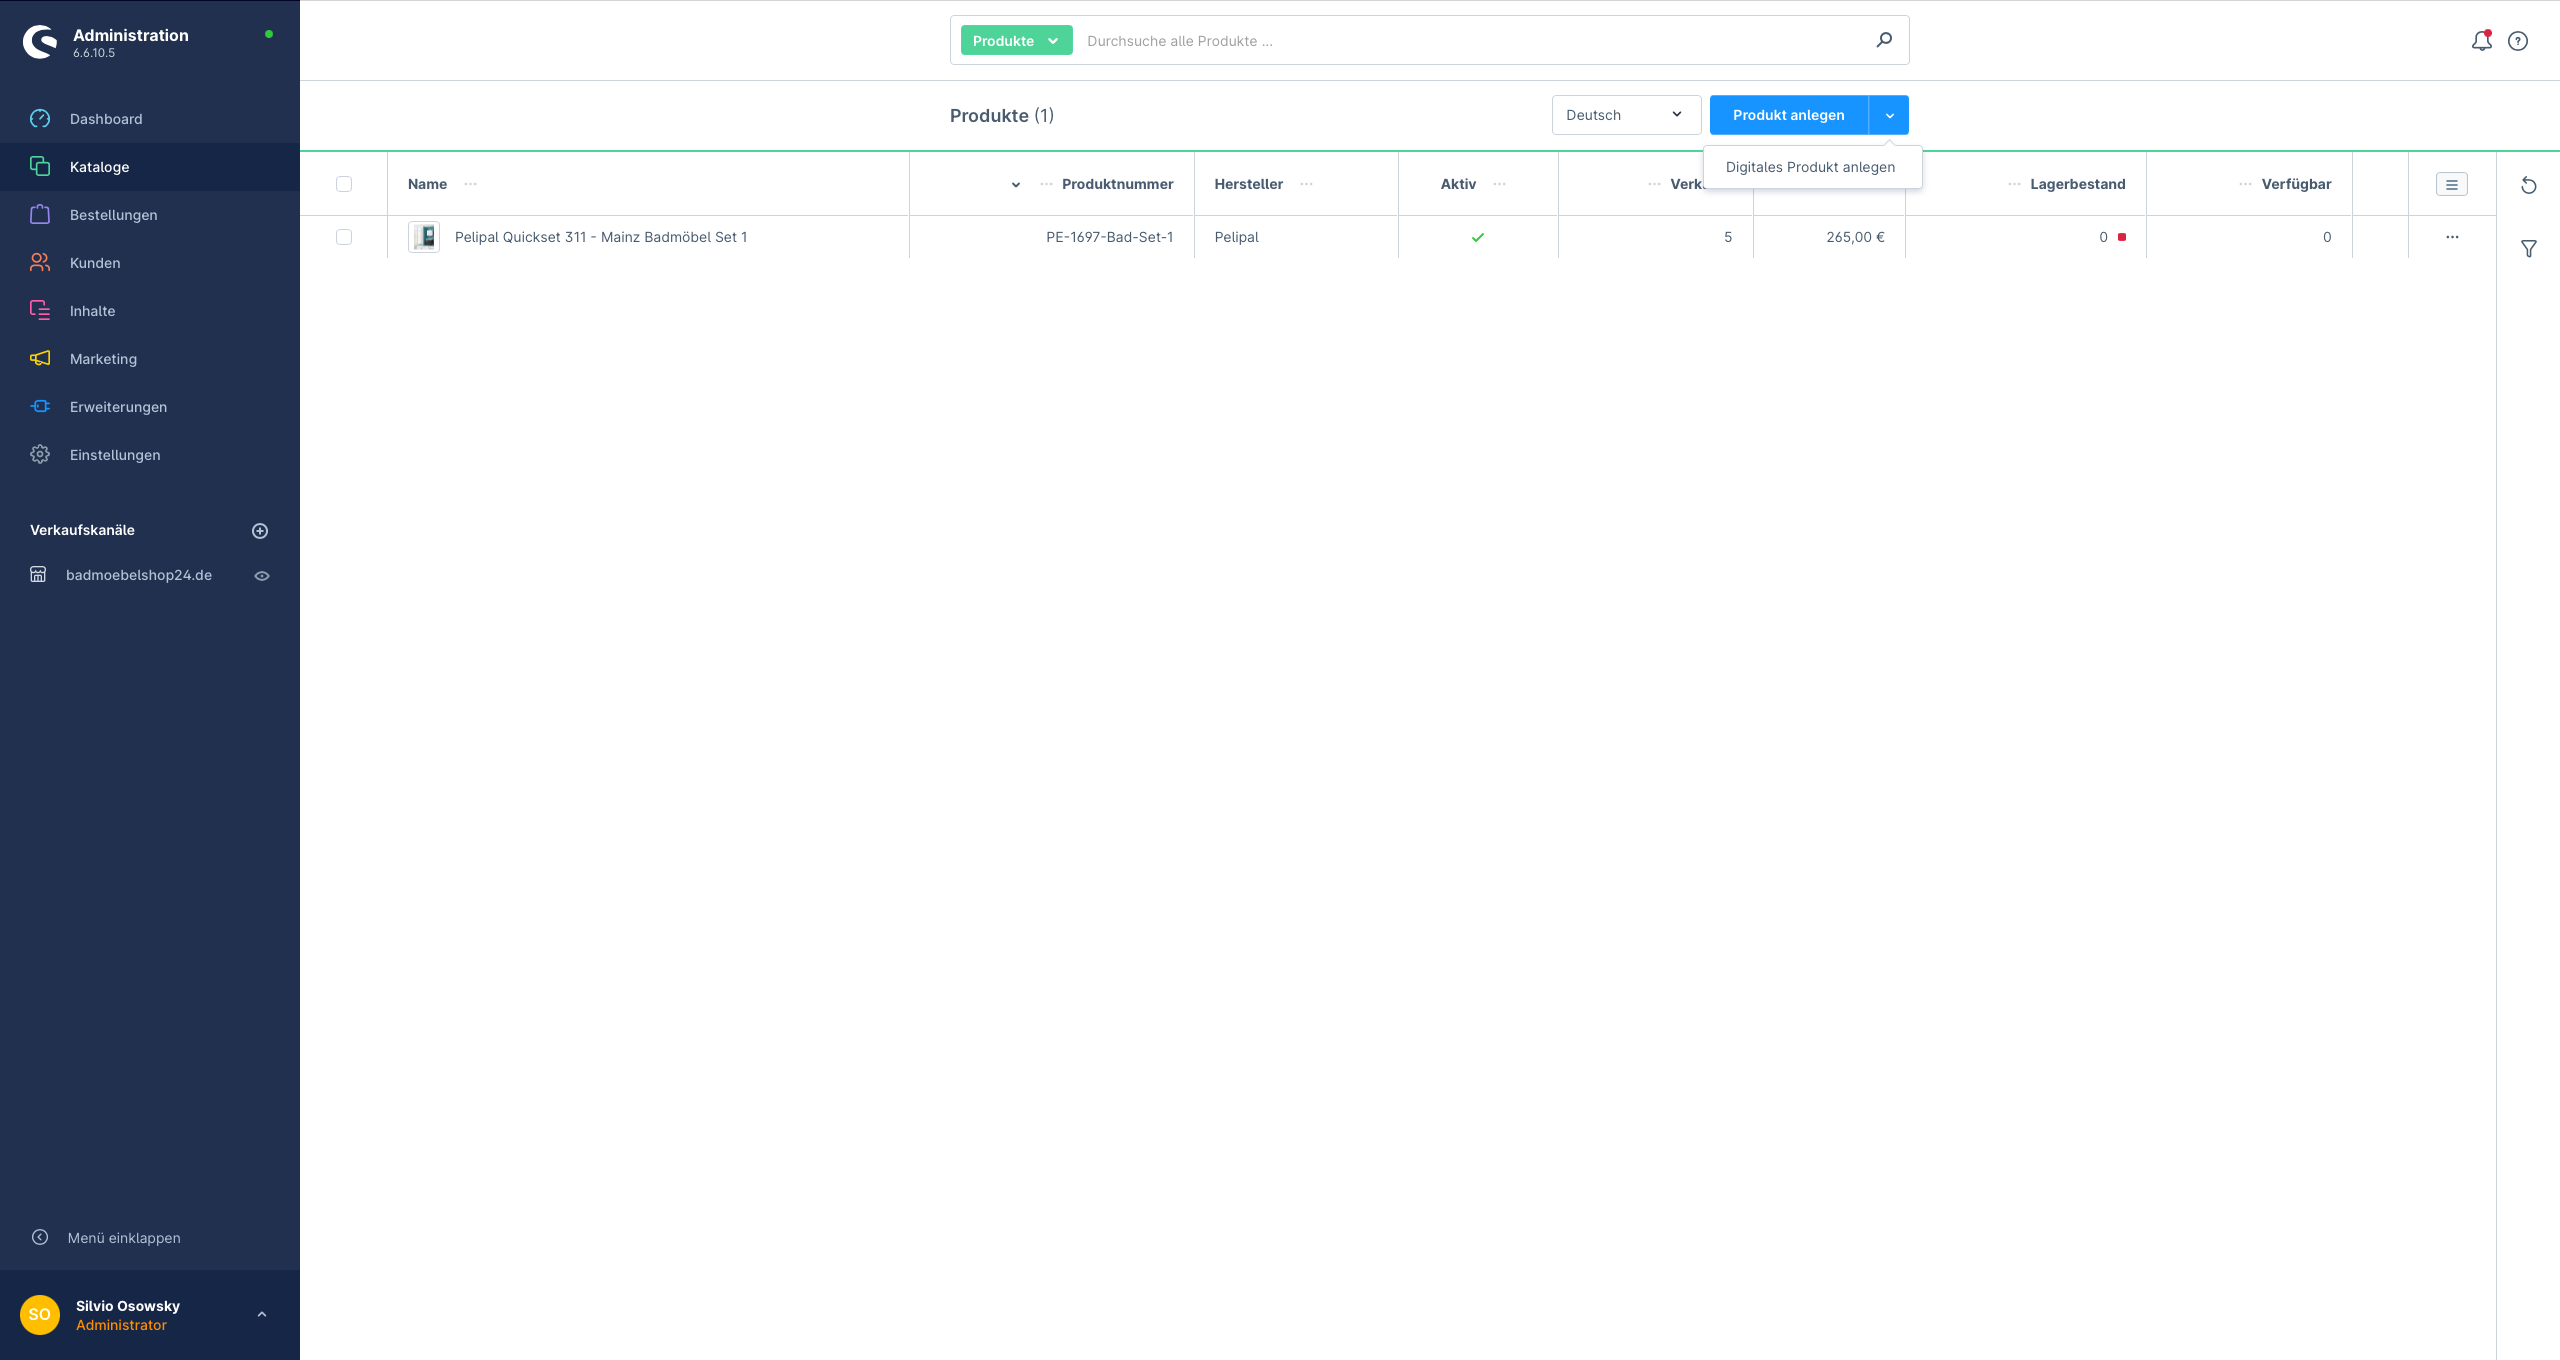Click the Produkt anlegen button
The height and width of the screenshot is (1360, 2560).
point(1788,115)
